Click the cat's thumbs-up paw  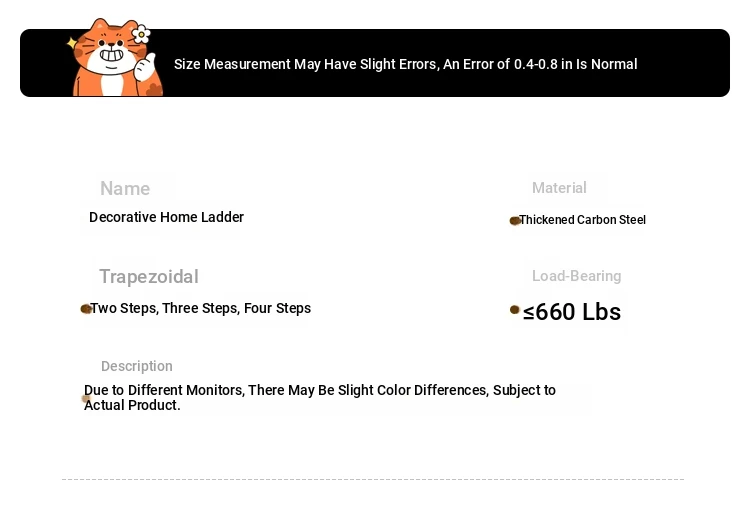(x=145, y=66)
